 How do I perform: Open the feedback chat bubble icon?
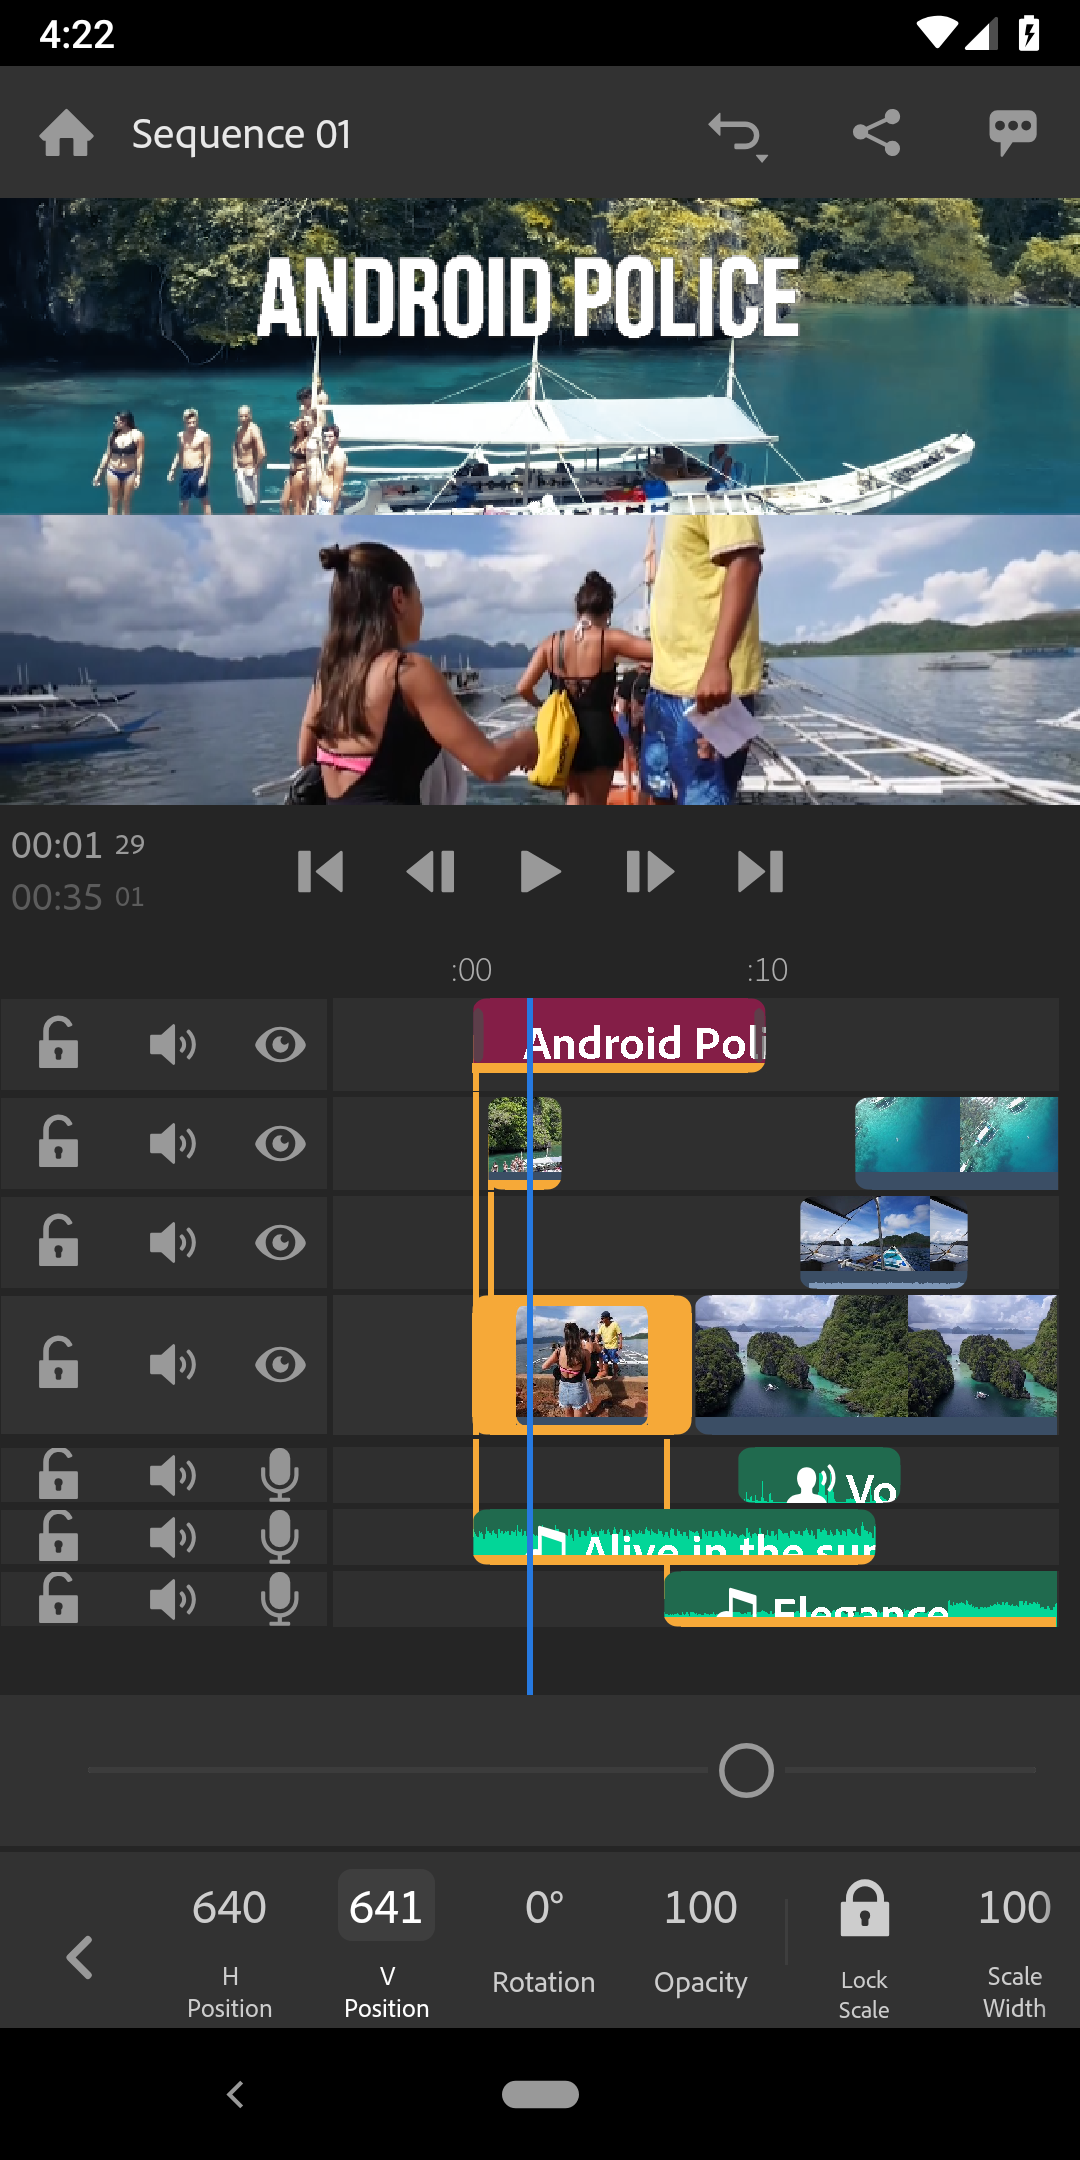(x=1013, y=133)
